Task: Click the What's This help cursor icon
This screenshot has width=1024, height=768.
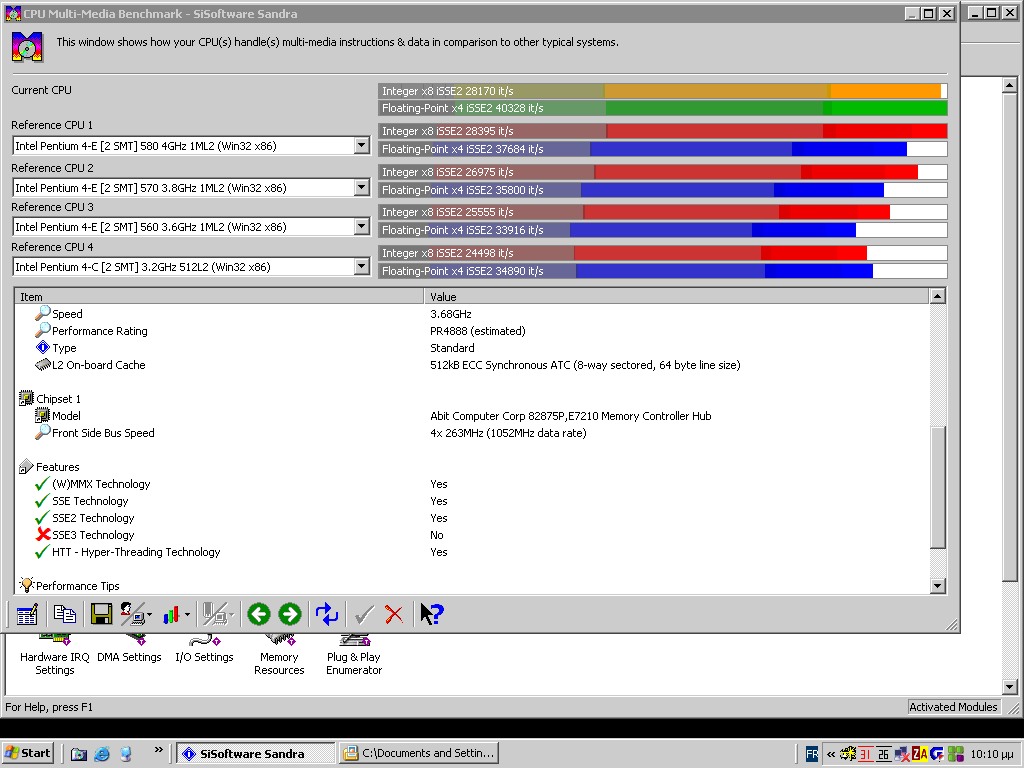Action: pos(432,614)
